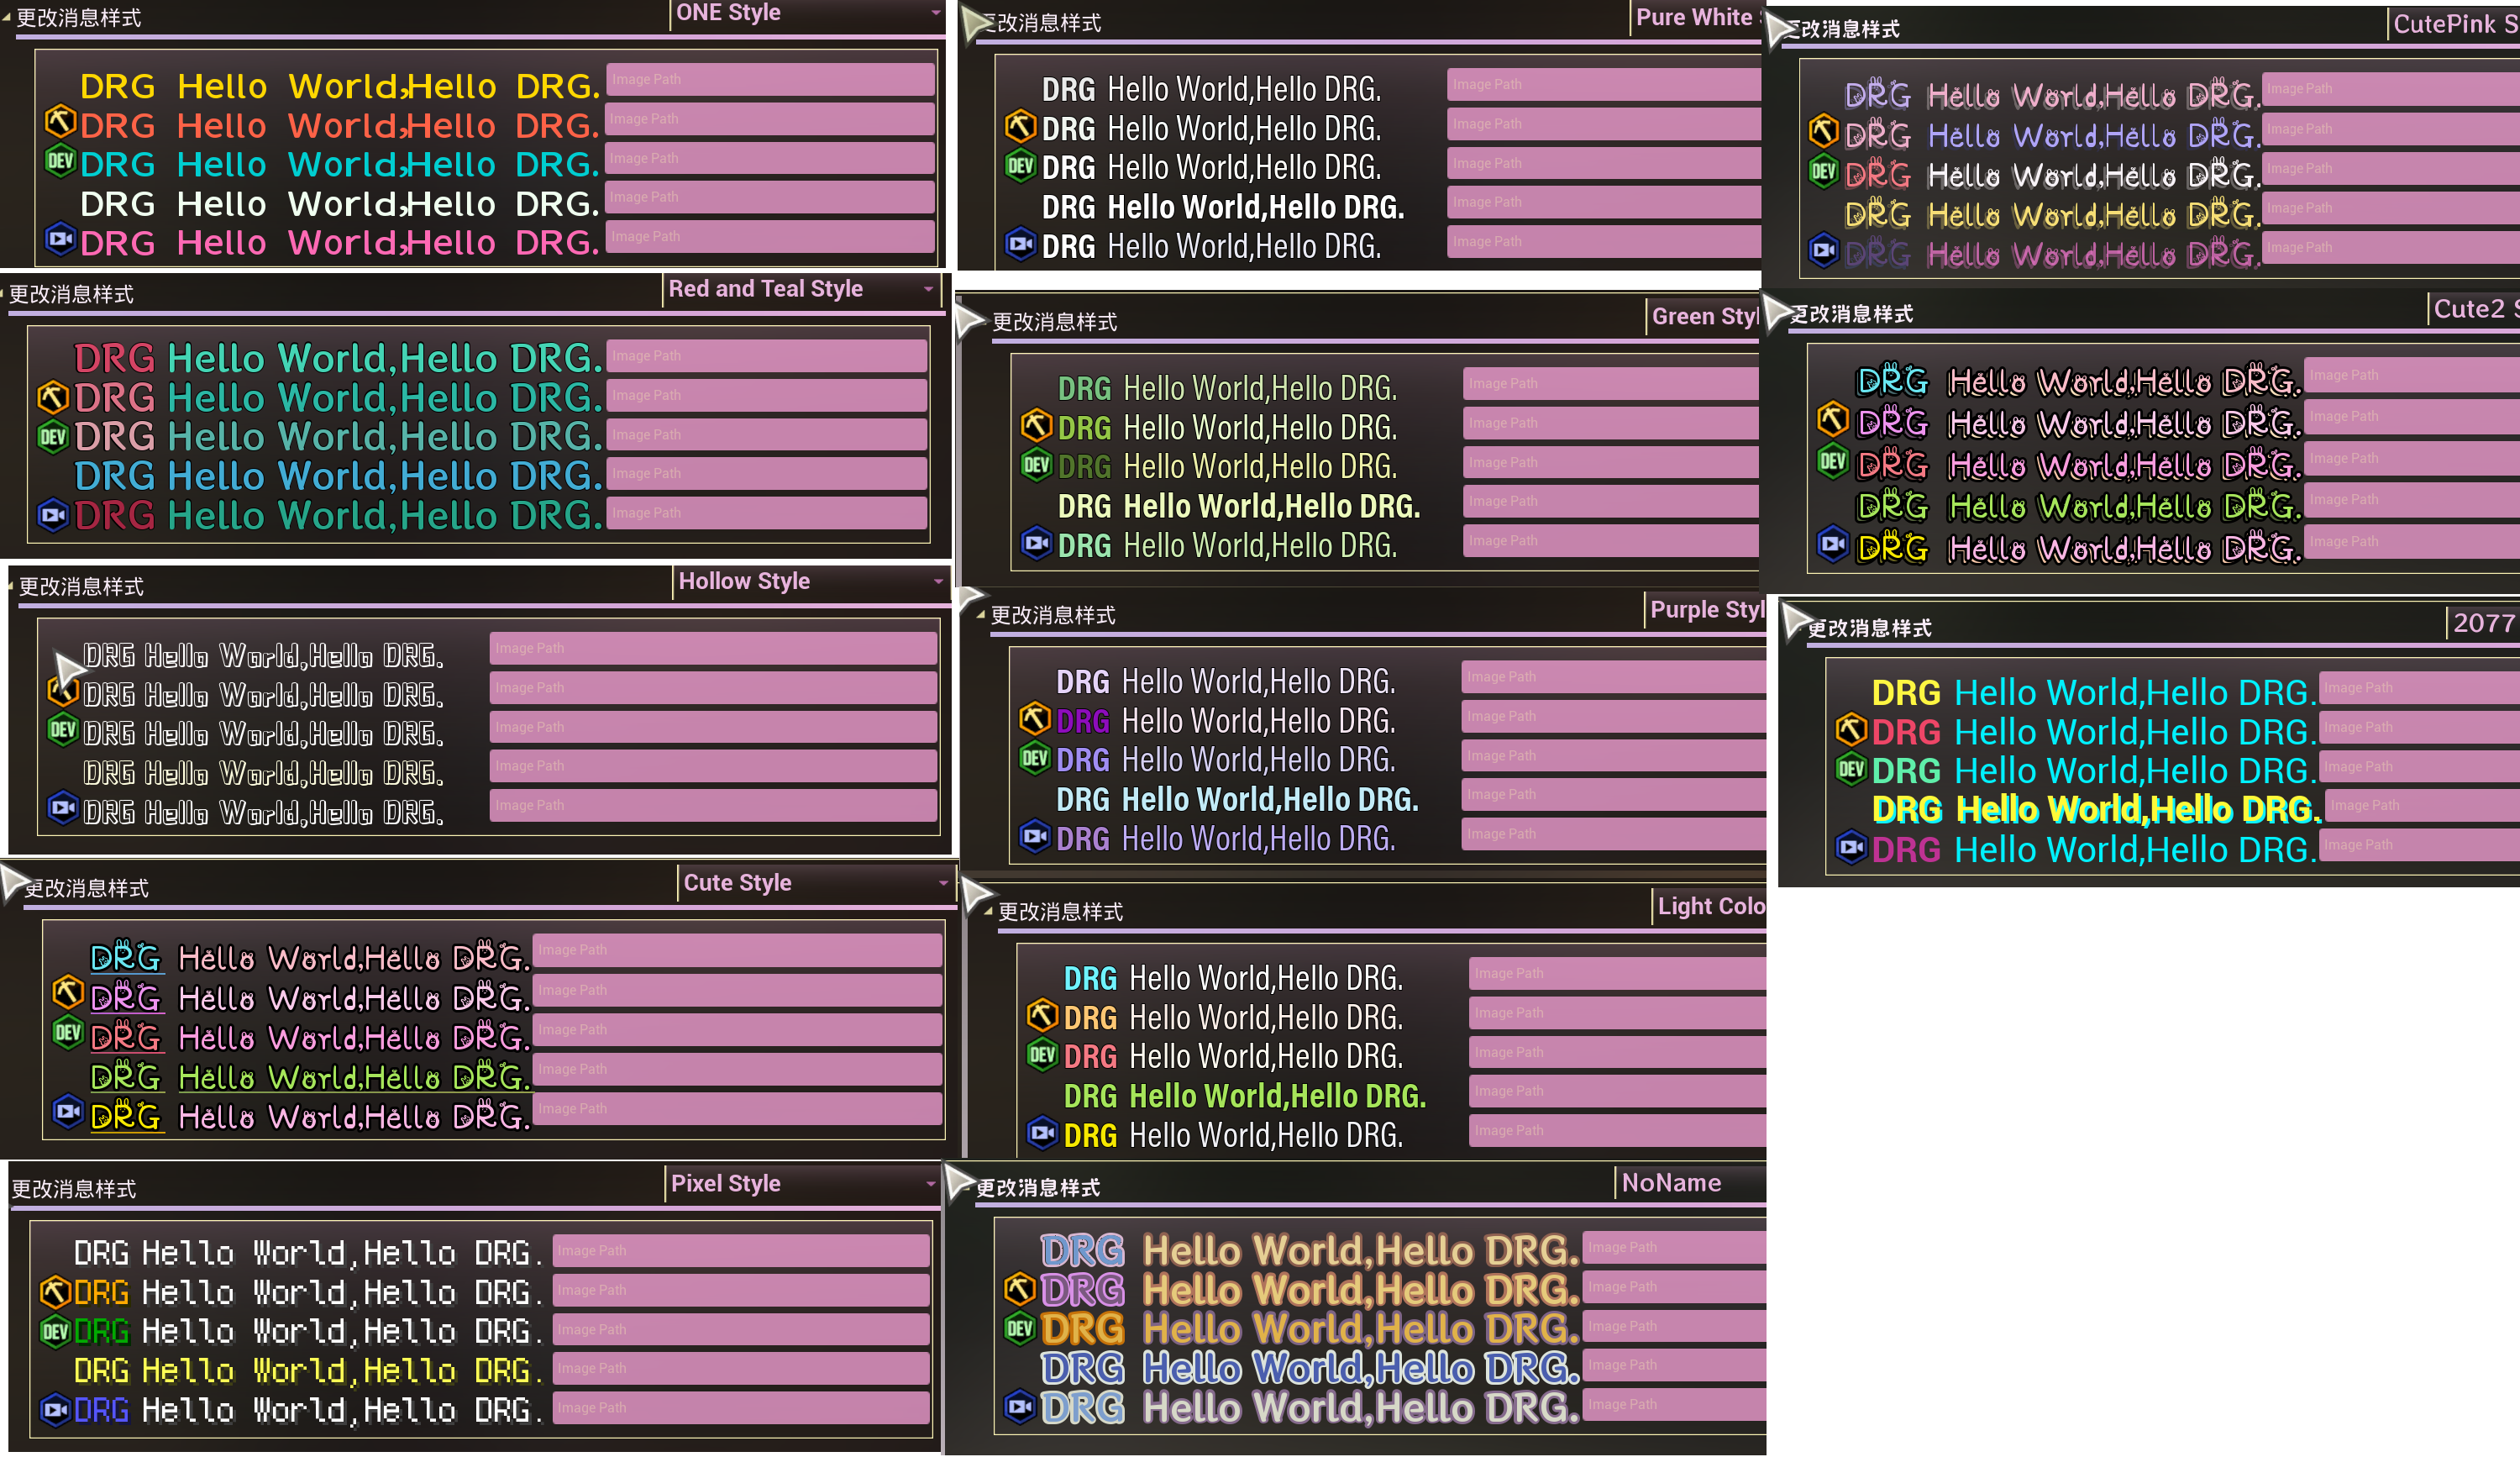Click the camera icon in Hollow Style preview

(63, 807)
